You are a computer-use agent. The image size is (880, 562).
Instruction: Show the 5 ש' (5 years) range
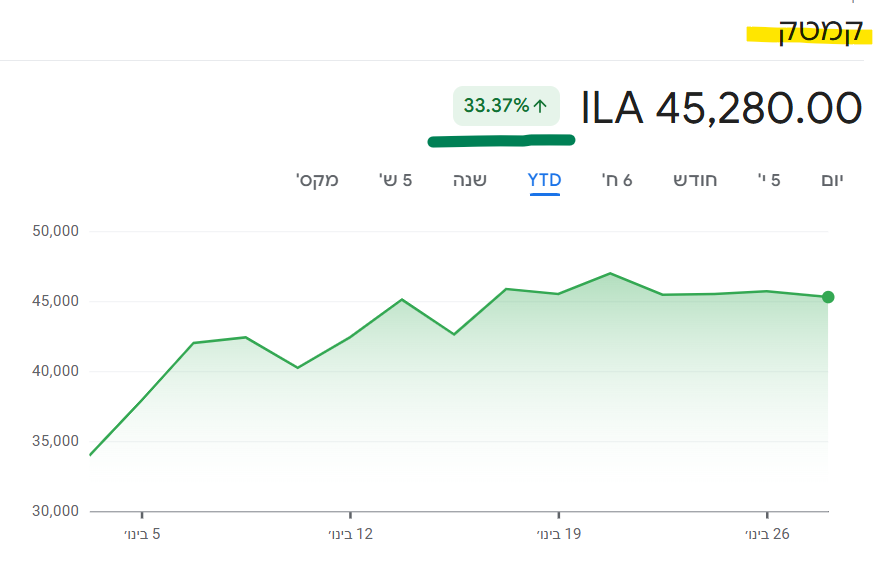395,180
